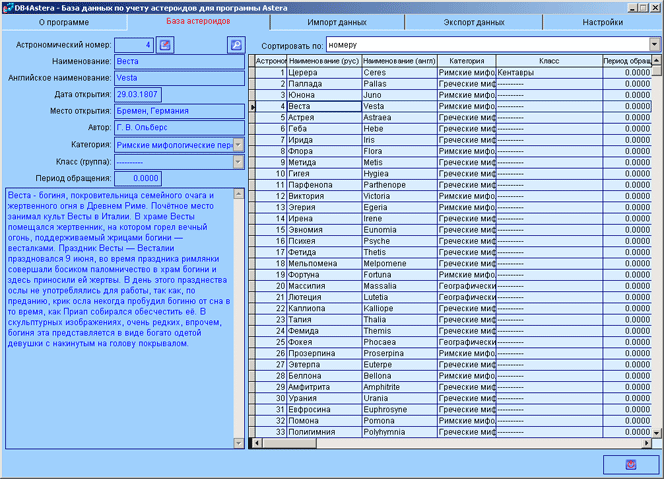Click the magnifier search icon
The width and height of the screenshot is (664, 479).
click(236, 45)
